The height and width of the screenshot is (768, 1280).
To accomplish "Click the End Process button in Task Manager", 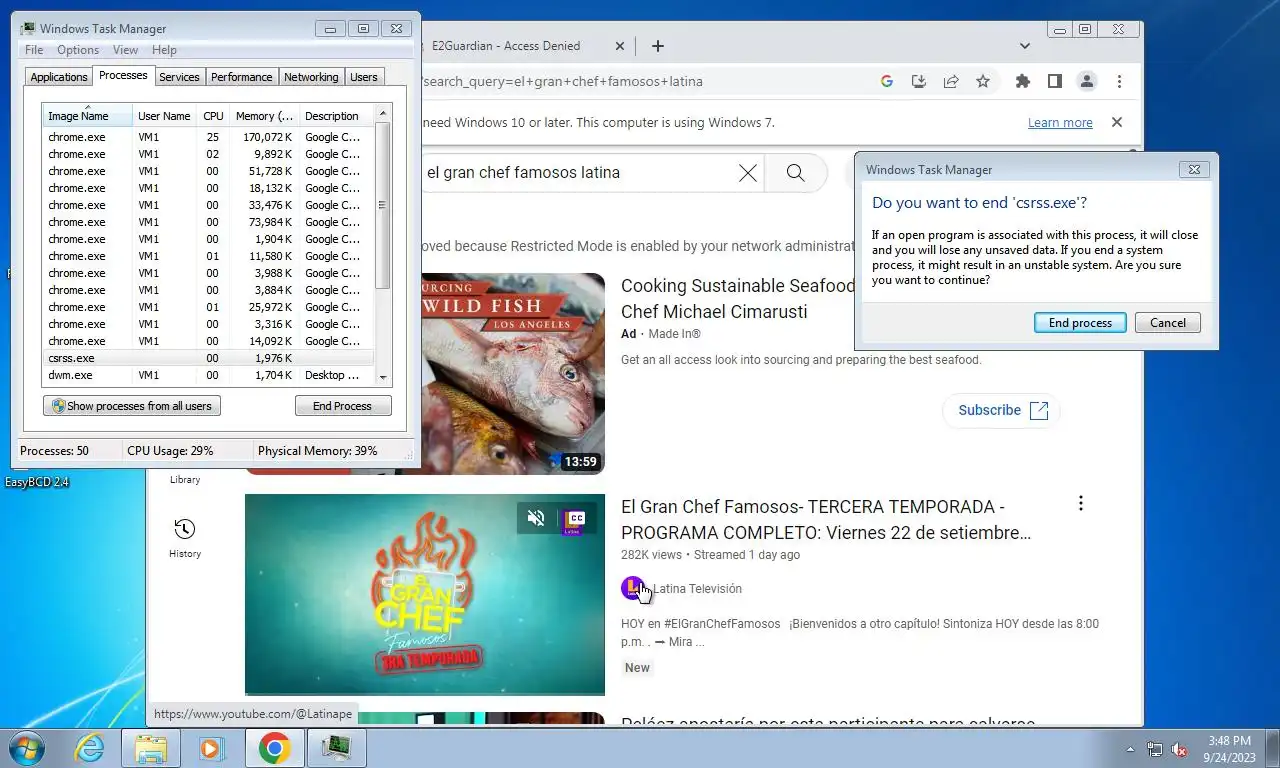I will pyautogui.click(x=342, y=406).
